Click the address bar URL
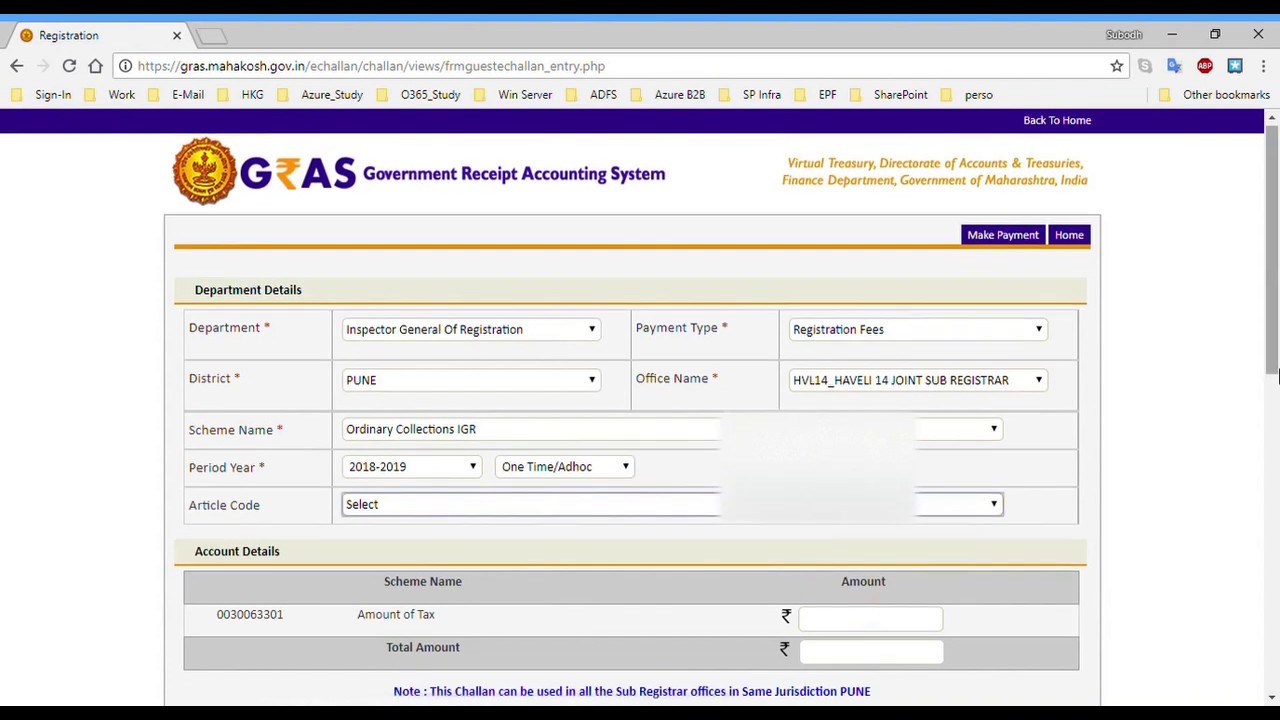This screenshot has height=720, width=1280. click(x=371, y=66)
